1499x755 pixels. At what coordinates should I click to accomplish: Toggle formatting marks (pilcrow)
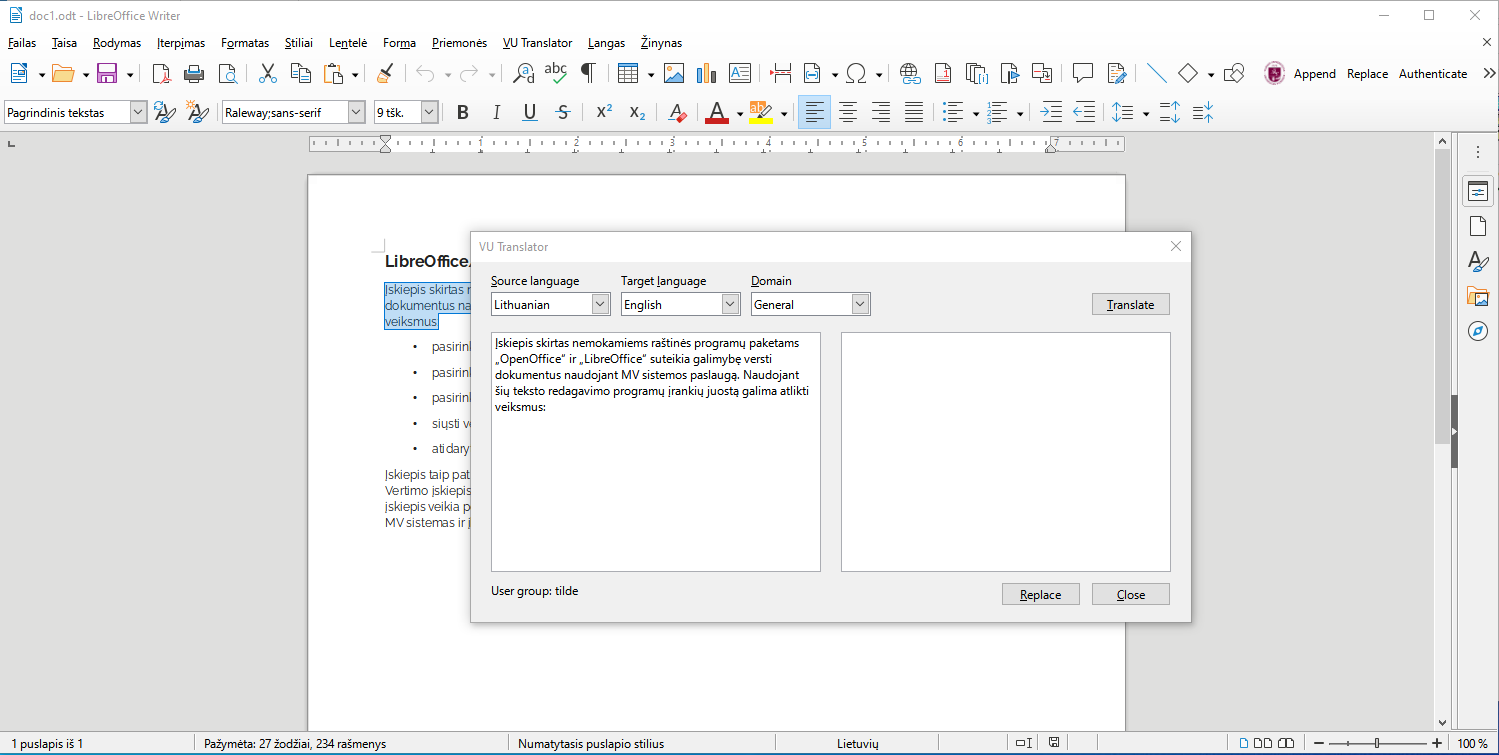(x=589, y=73)
